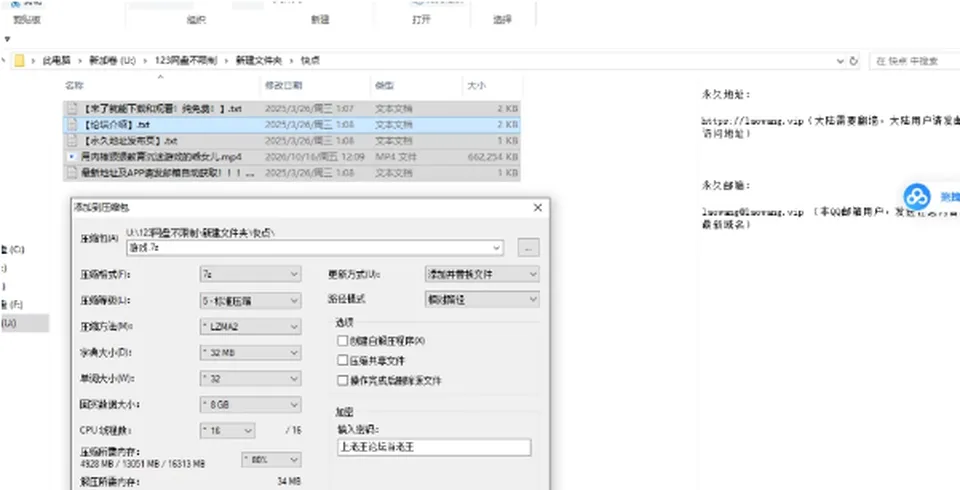Open the CPU 线程数 dropdown showing 16

(228, 431)
